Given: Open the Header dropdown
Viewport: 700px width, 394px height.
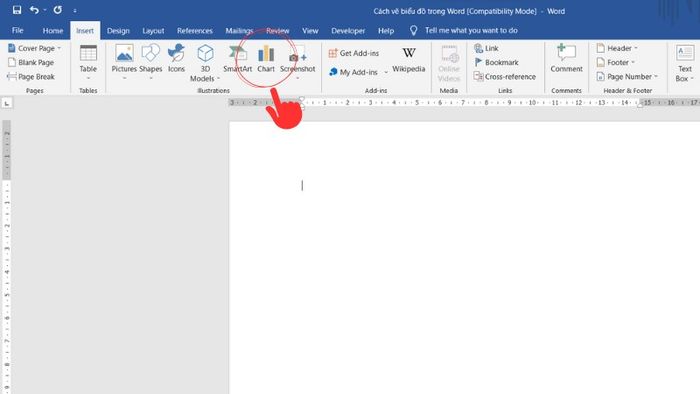Looking at the screenshot, I should [617, 48].
